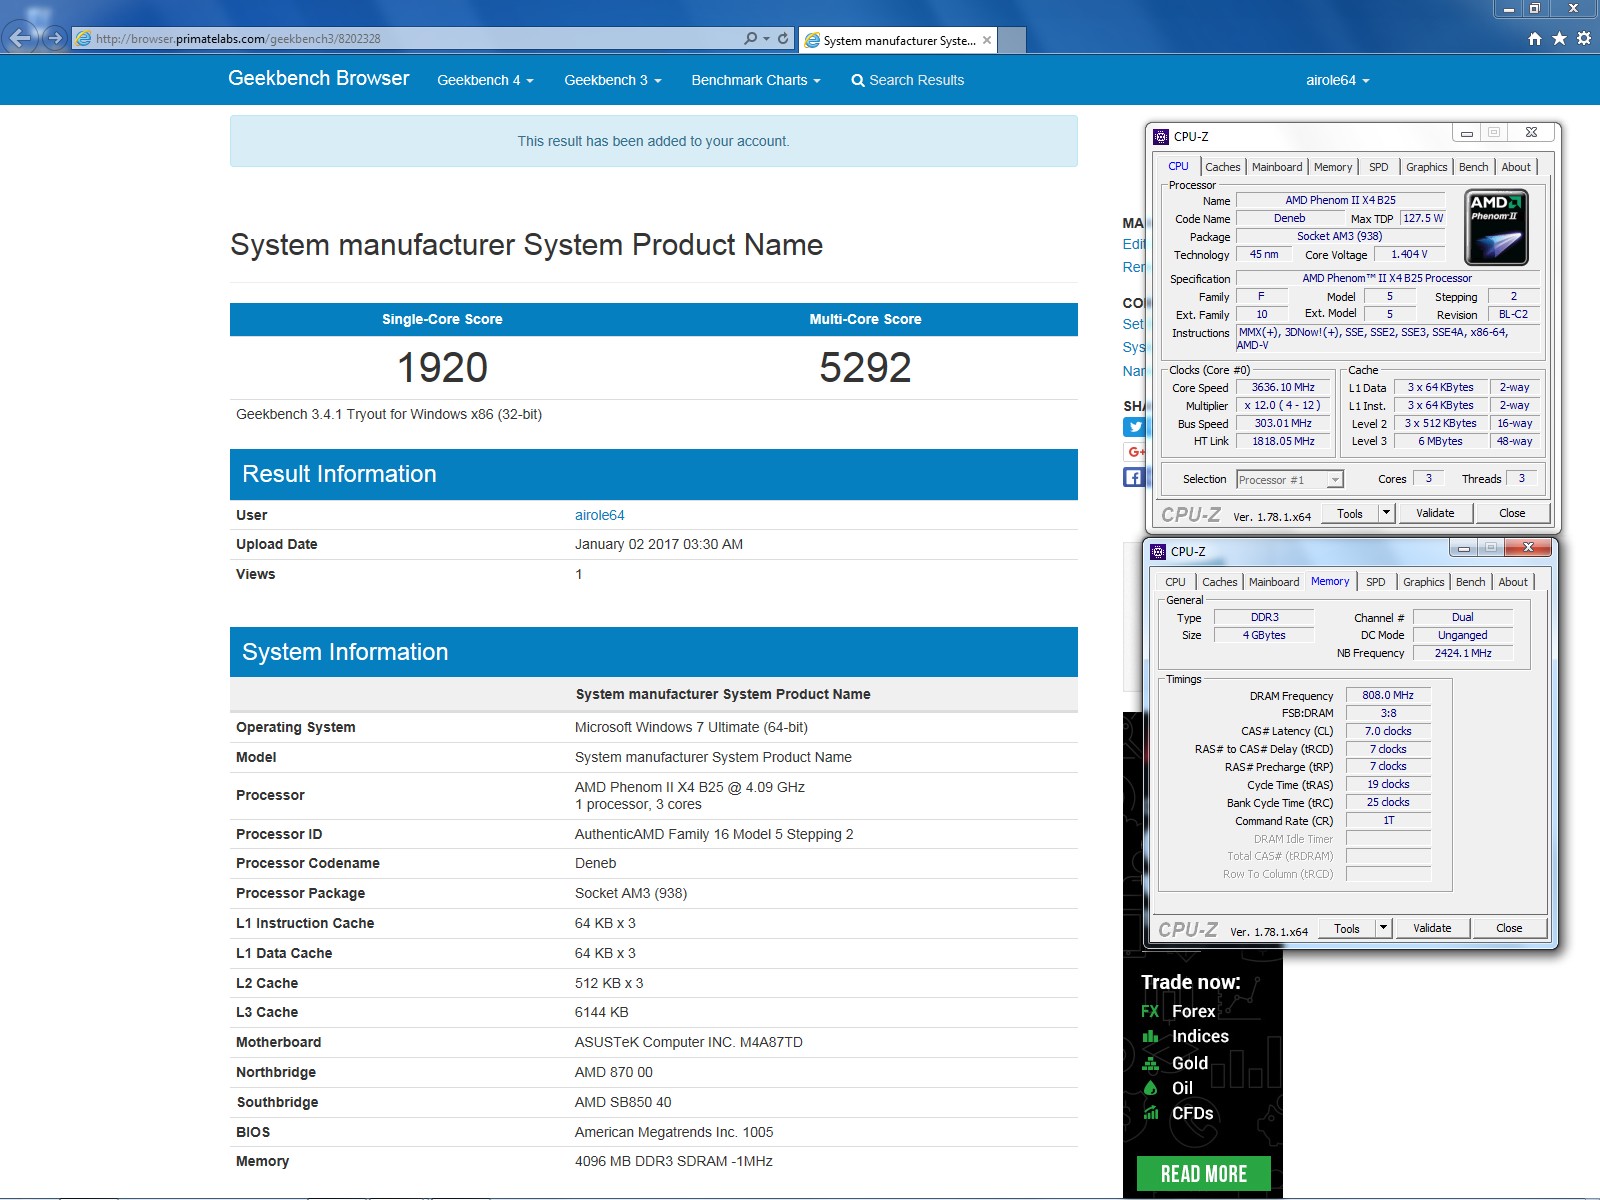Open About tab in bottom CPU-Z

click(x=1513, y=582)
